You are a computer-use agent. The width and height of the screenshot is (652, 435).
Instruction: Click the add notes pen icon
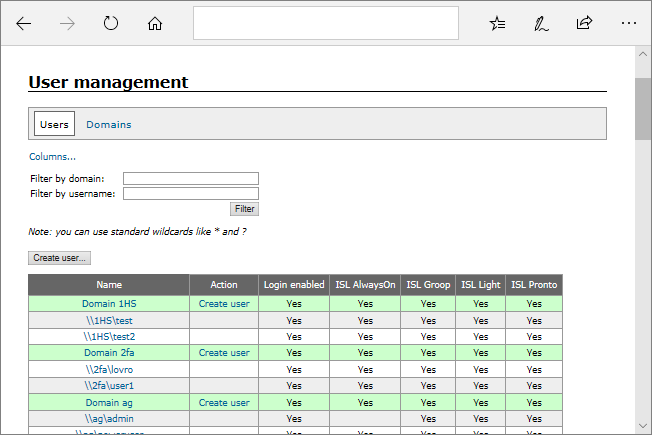(541, 23)
